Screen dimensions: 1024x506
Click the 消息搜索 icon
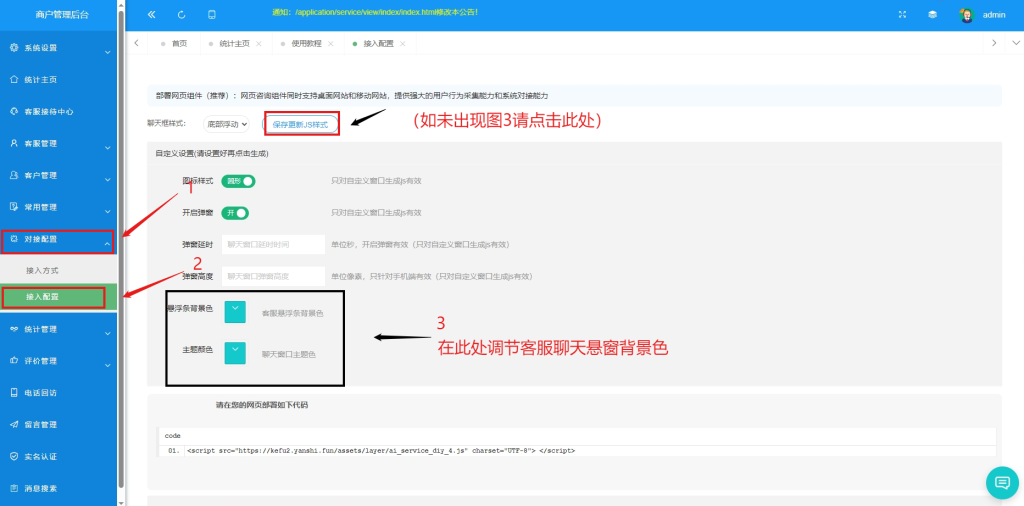pyautogui.click(x=14, y=488)
